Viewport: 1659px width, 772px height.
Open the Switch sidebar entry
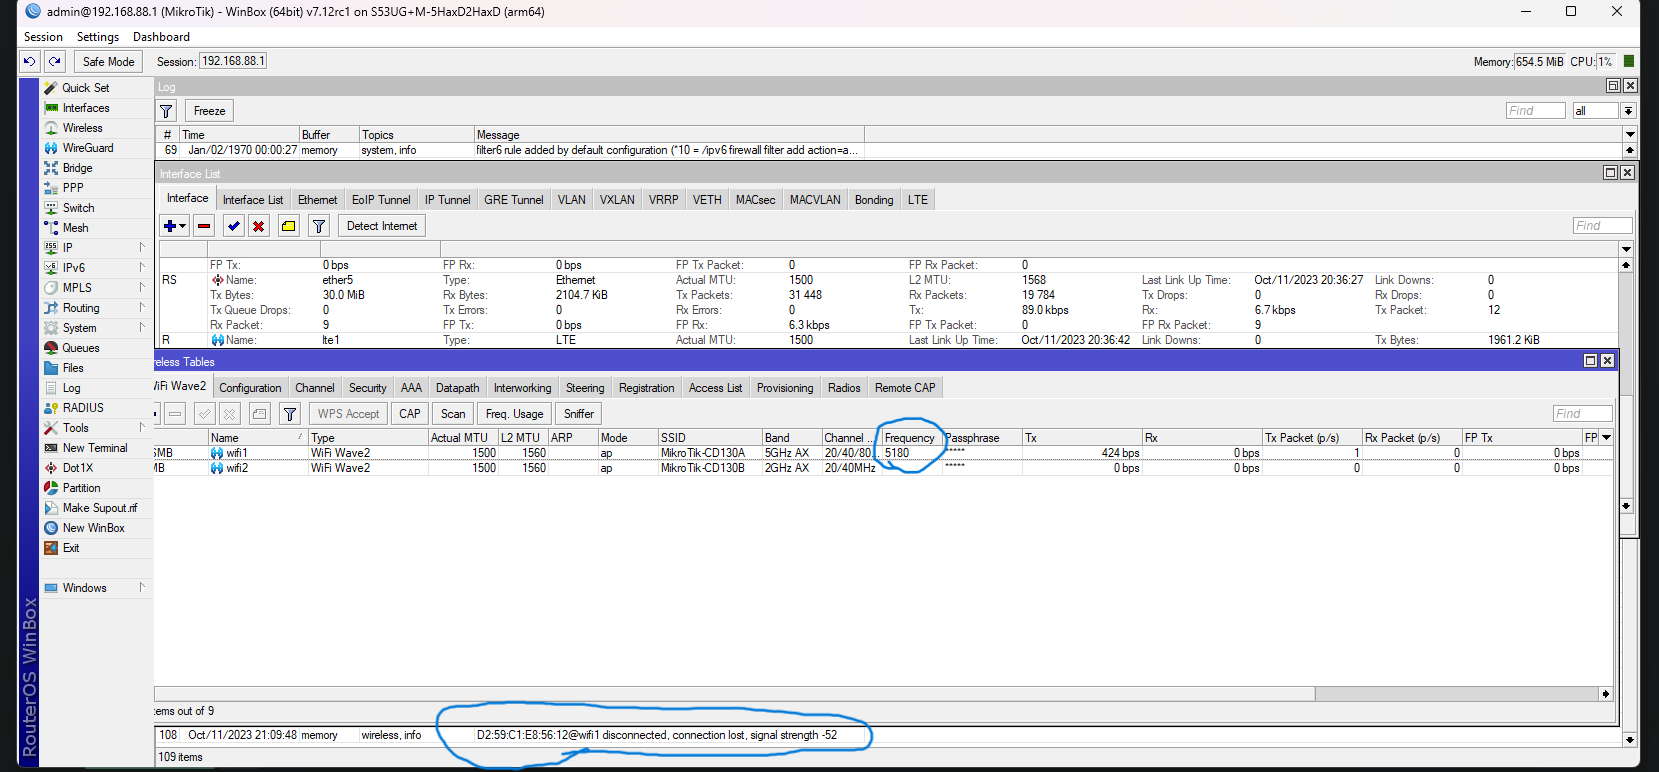78,208
